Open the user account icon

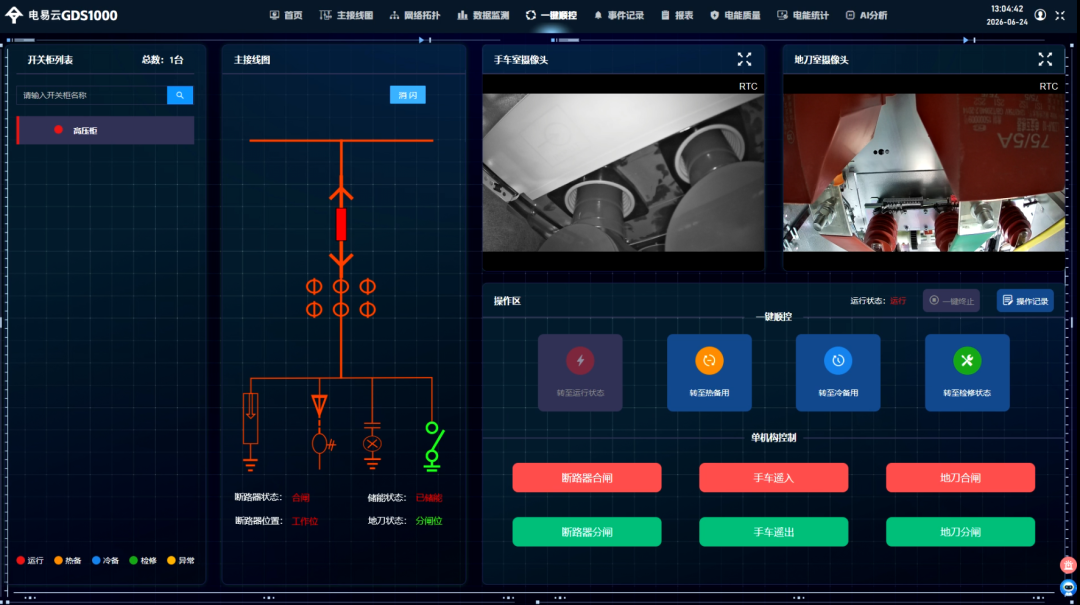click(1040, 15)
